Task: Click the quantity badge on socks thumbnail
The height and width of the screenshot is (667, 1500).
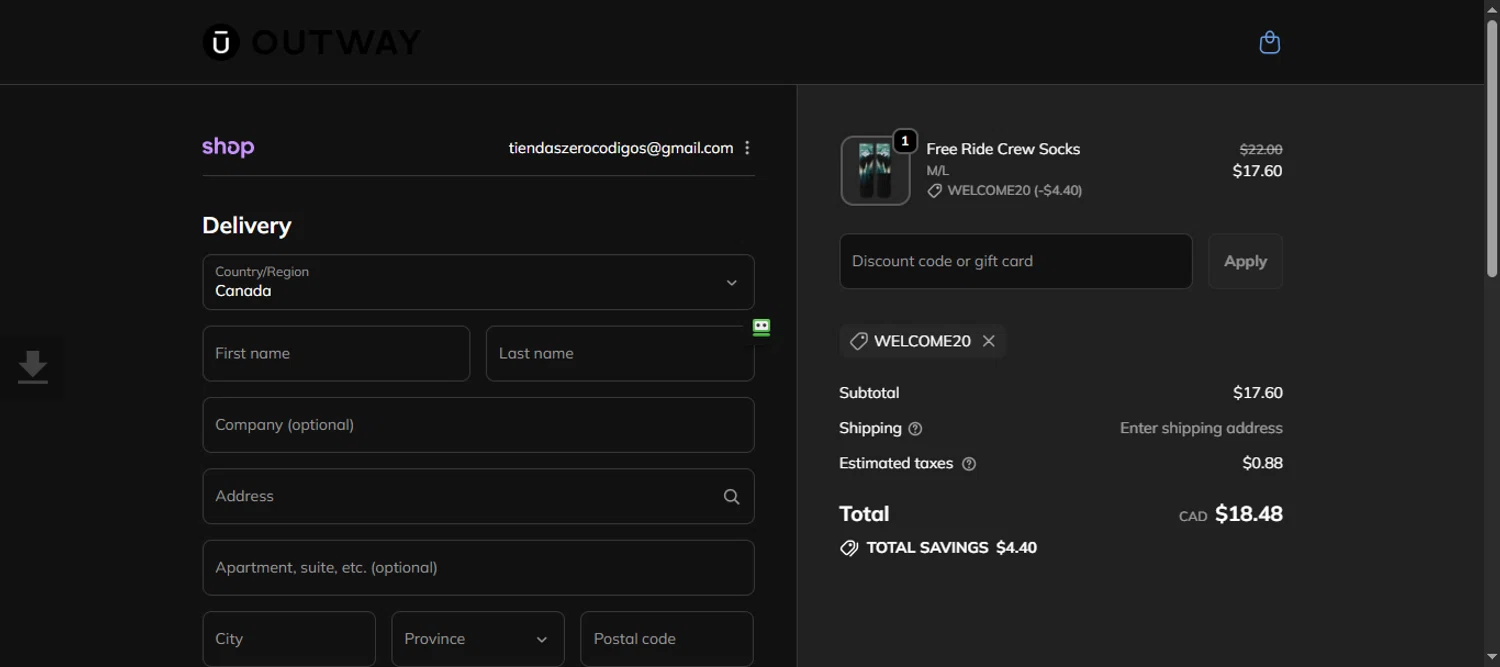Action: tap(904, 141)
